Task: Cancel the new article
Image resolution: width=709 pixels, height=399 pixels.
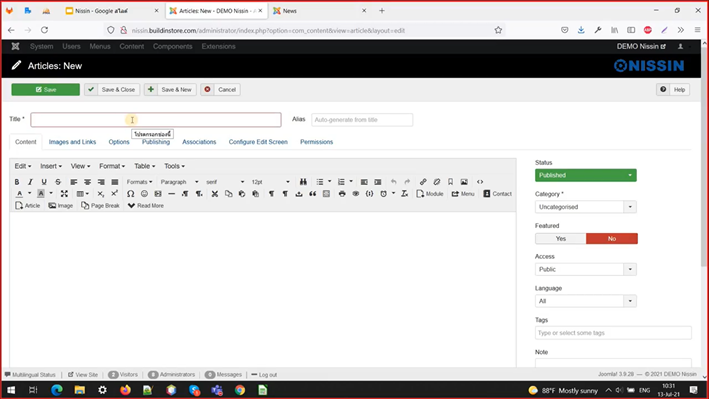Action: point(221,90)
